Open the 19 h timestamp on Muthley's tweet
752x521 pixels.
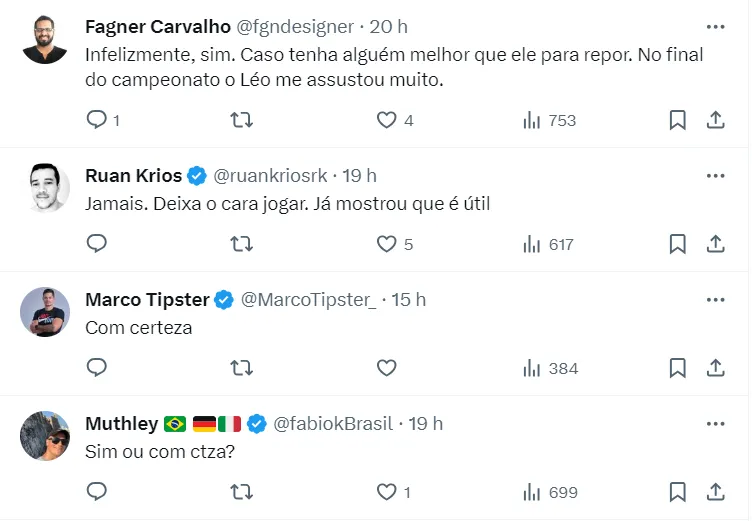pyautogui.click(x=425, y=424)
